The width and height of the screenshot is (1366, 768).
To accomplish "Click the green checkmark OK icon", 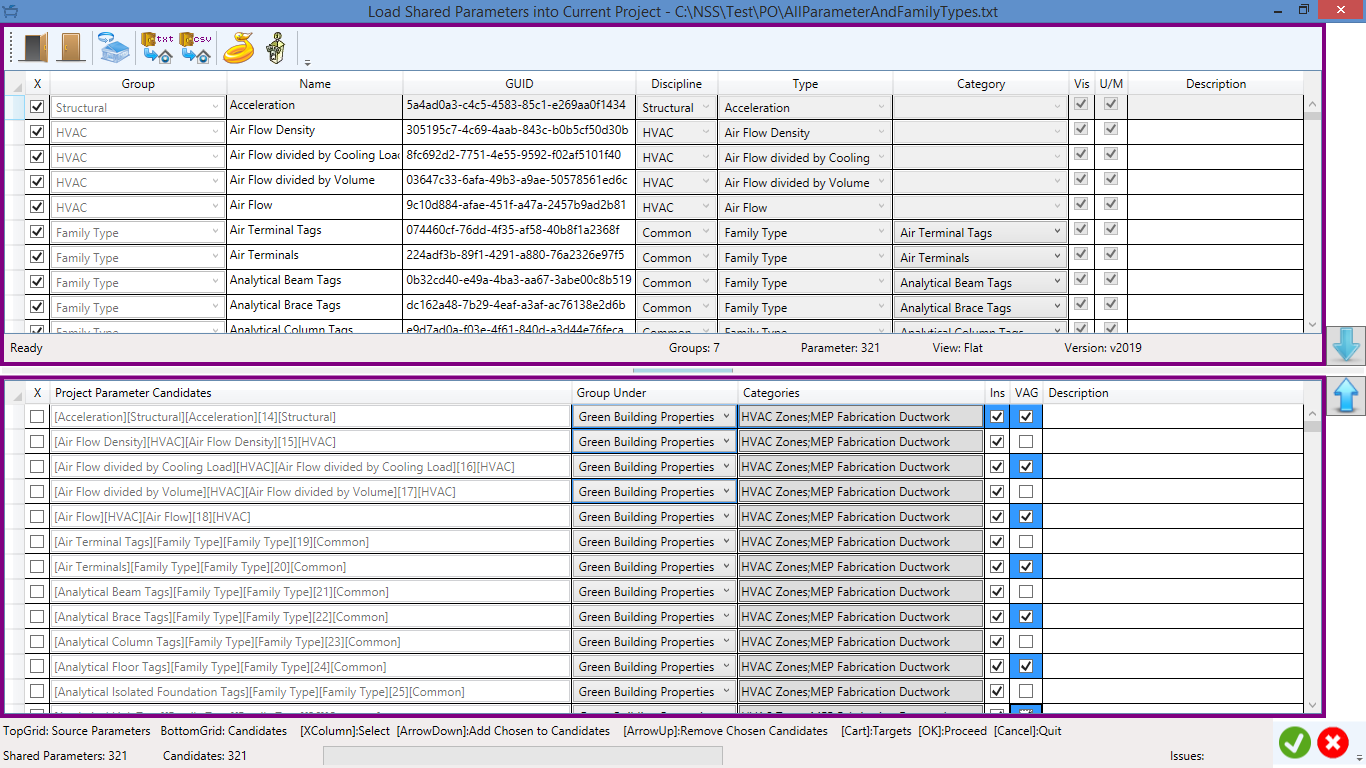I will point(1295,743).
